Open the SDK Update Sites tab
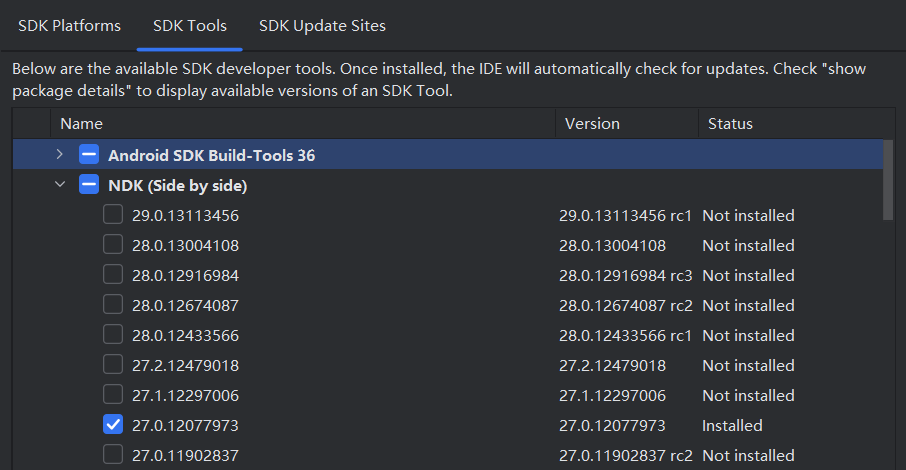906x470 pixels. tap(322, 26)
